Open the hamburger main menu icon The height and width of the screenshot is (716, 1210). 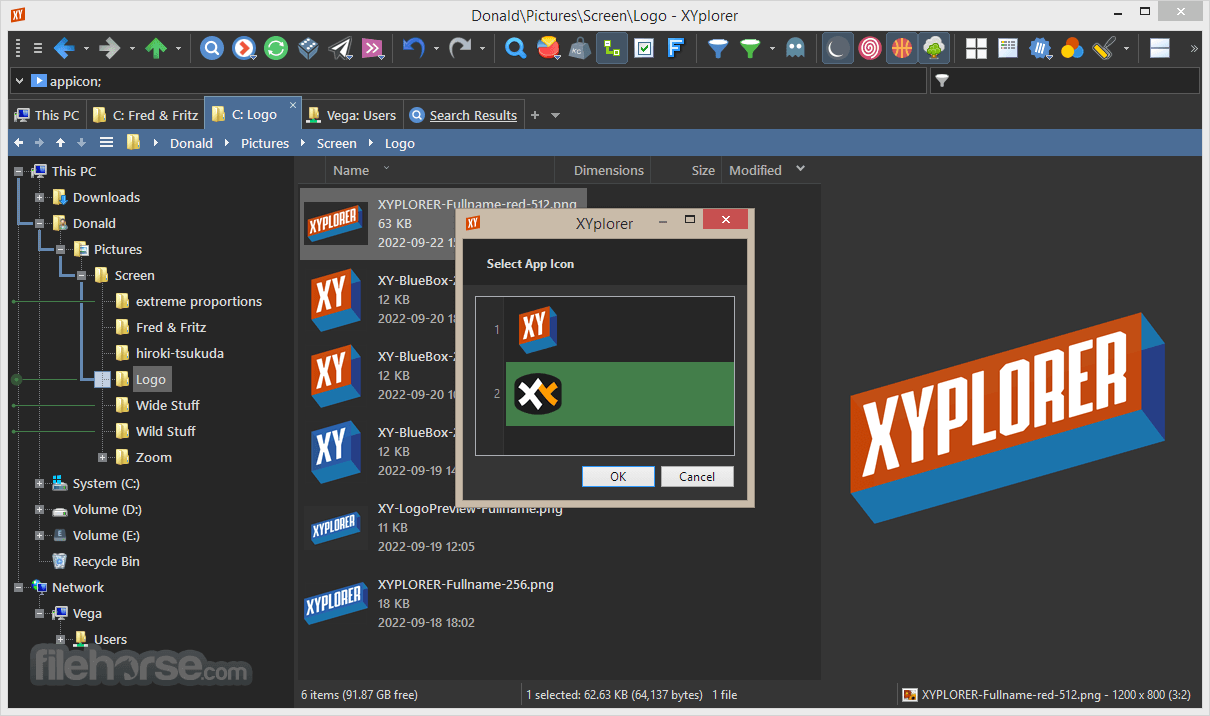tap(37, 47)
